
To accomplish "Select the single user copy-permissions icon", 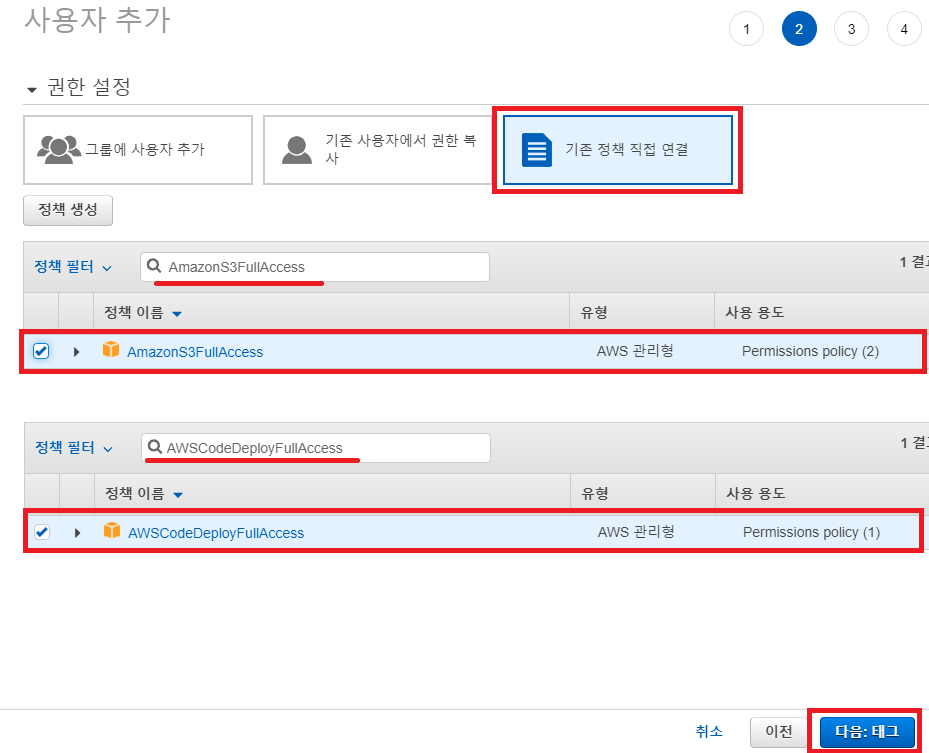I will pyautogui.click(x=297, y=150).
